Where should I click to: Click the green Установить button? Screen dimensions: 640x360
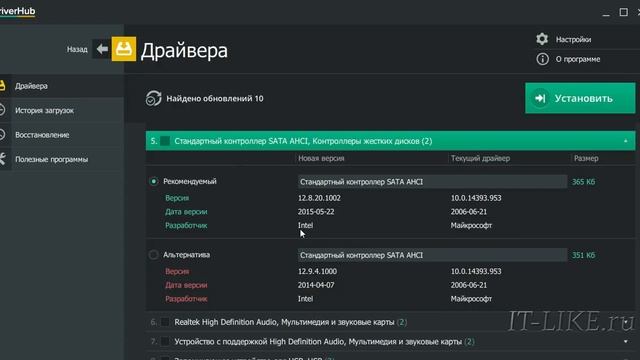point(580,98)
